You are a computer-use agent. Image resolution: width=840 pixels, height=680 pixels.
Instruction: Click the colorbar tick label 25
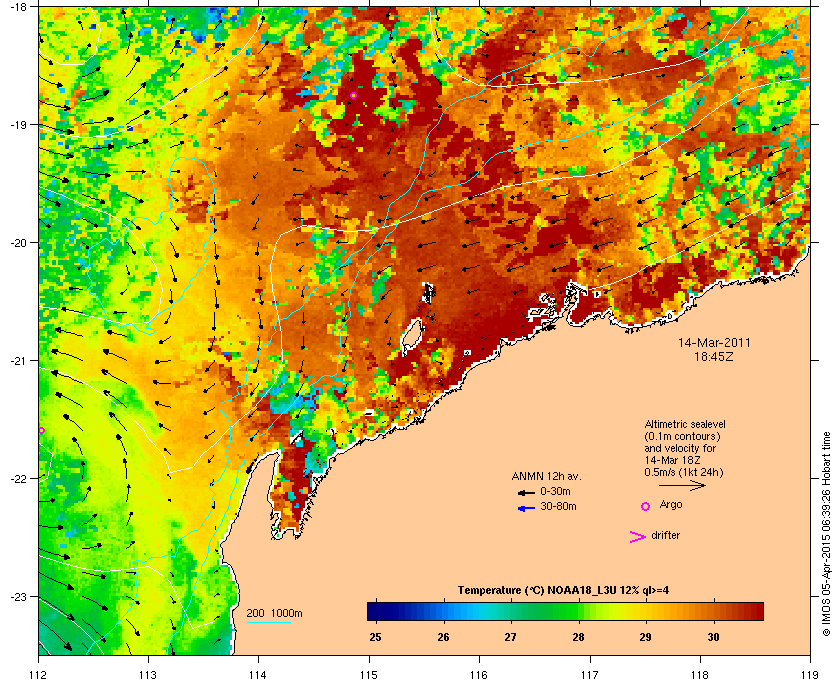point(376,637)
